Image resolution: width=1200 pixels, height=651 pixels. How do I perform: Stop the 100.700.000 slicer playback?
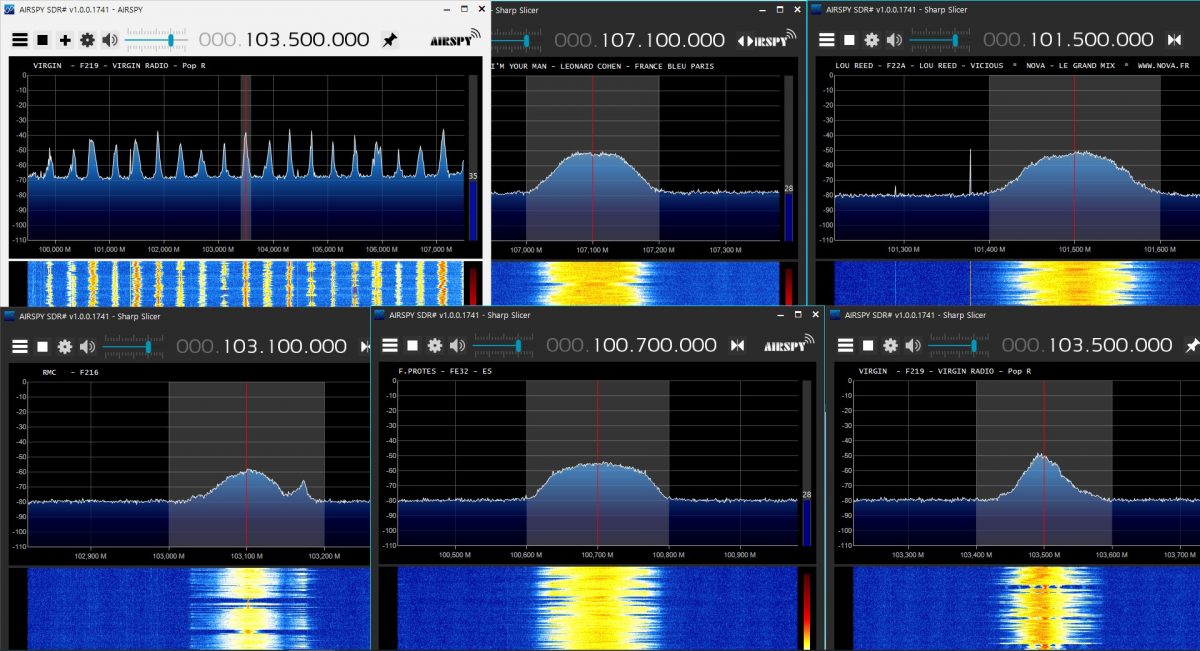pyautogui.click(x=412, y=345)
